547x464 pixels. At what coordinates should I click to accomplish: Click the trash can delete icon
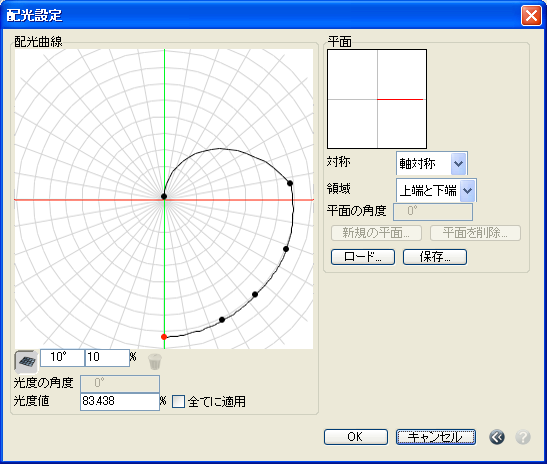point(155,361)
